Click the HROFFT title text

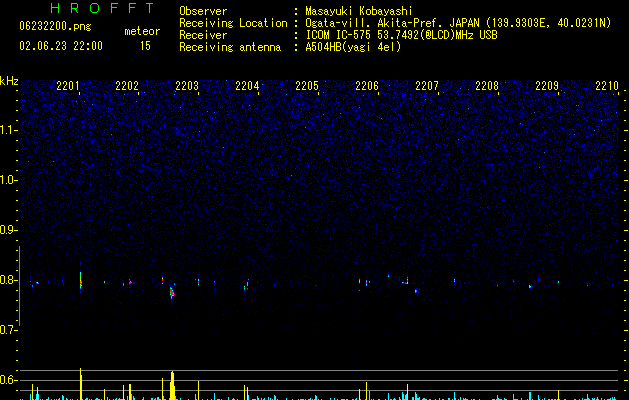[x=102, y=8]
